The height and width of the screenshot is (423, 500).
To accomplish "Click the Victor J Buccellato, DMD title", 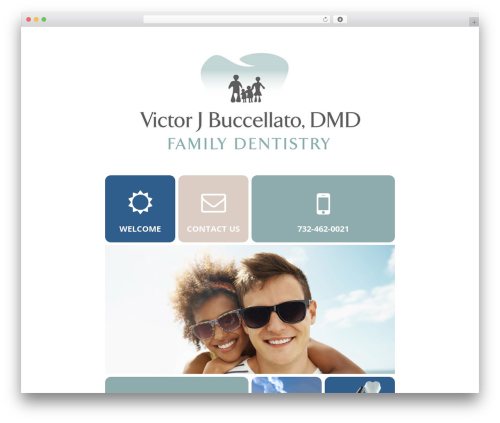I will coord(250,120).
